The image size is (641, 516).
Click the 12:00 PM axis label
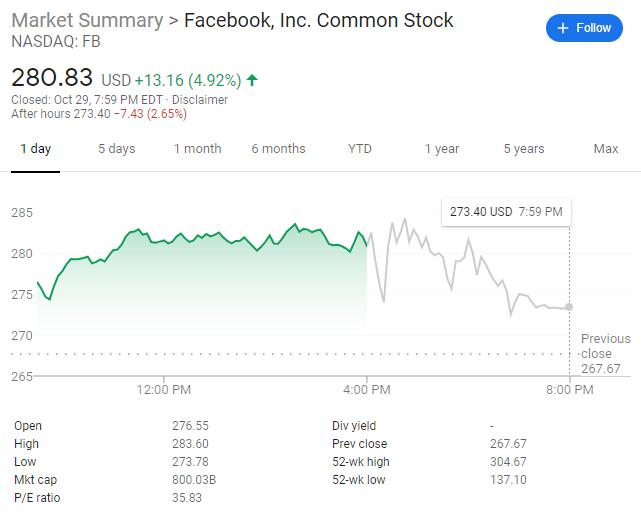click(x=164, y=389)
